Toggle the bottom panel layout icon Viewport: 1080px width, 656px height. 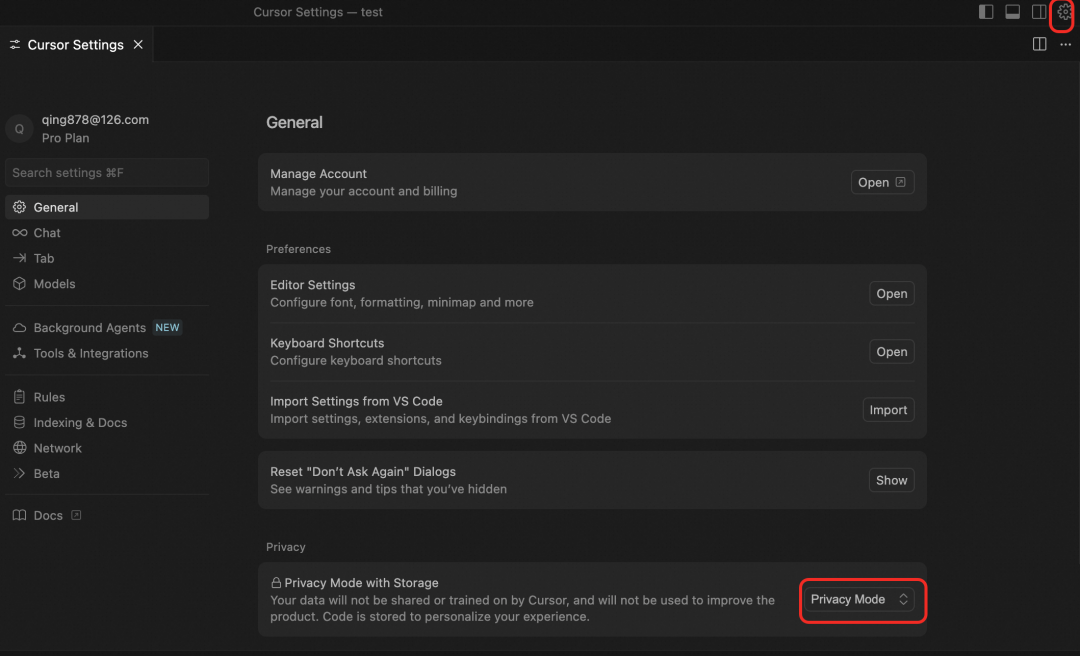pyautogui.click(x=1012, y=12)
